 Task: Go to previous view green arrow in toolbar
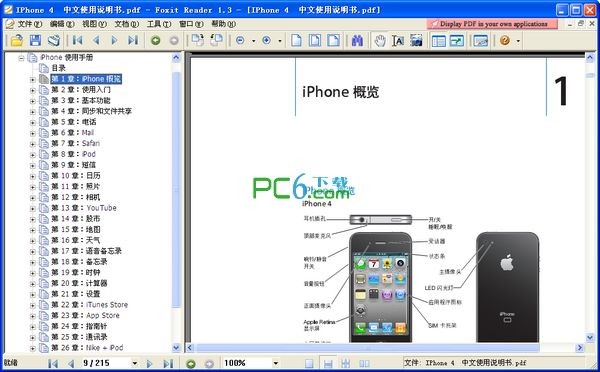[x=155, y=40]
